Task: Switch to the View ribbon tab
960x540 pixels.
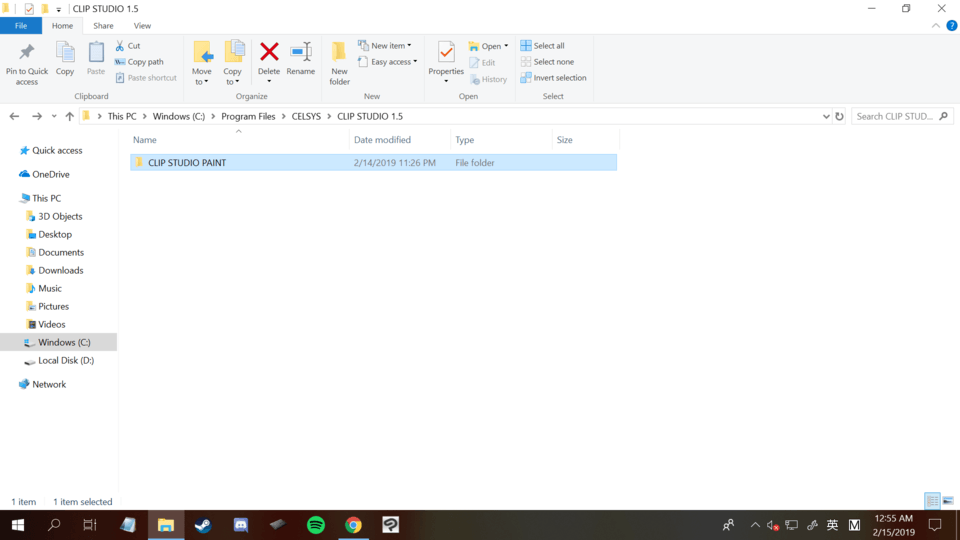Action: click(142, 26)
